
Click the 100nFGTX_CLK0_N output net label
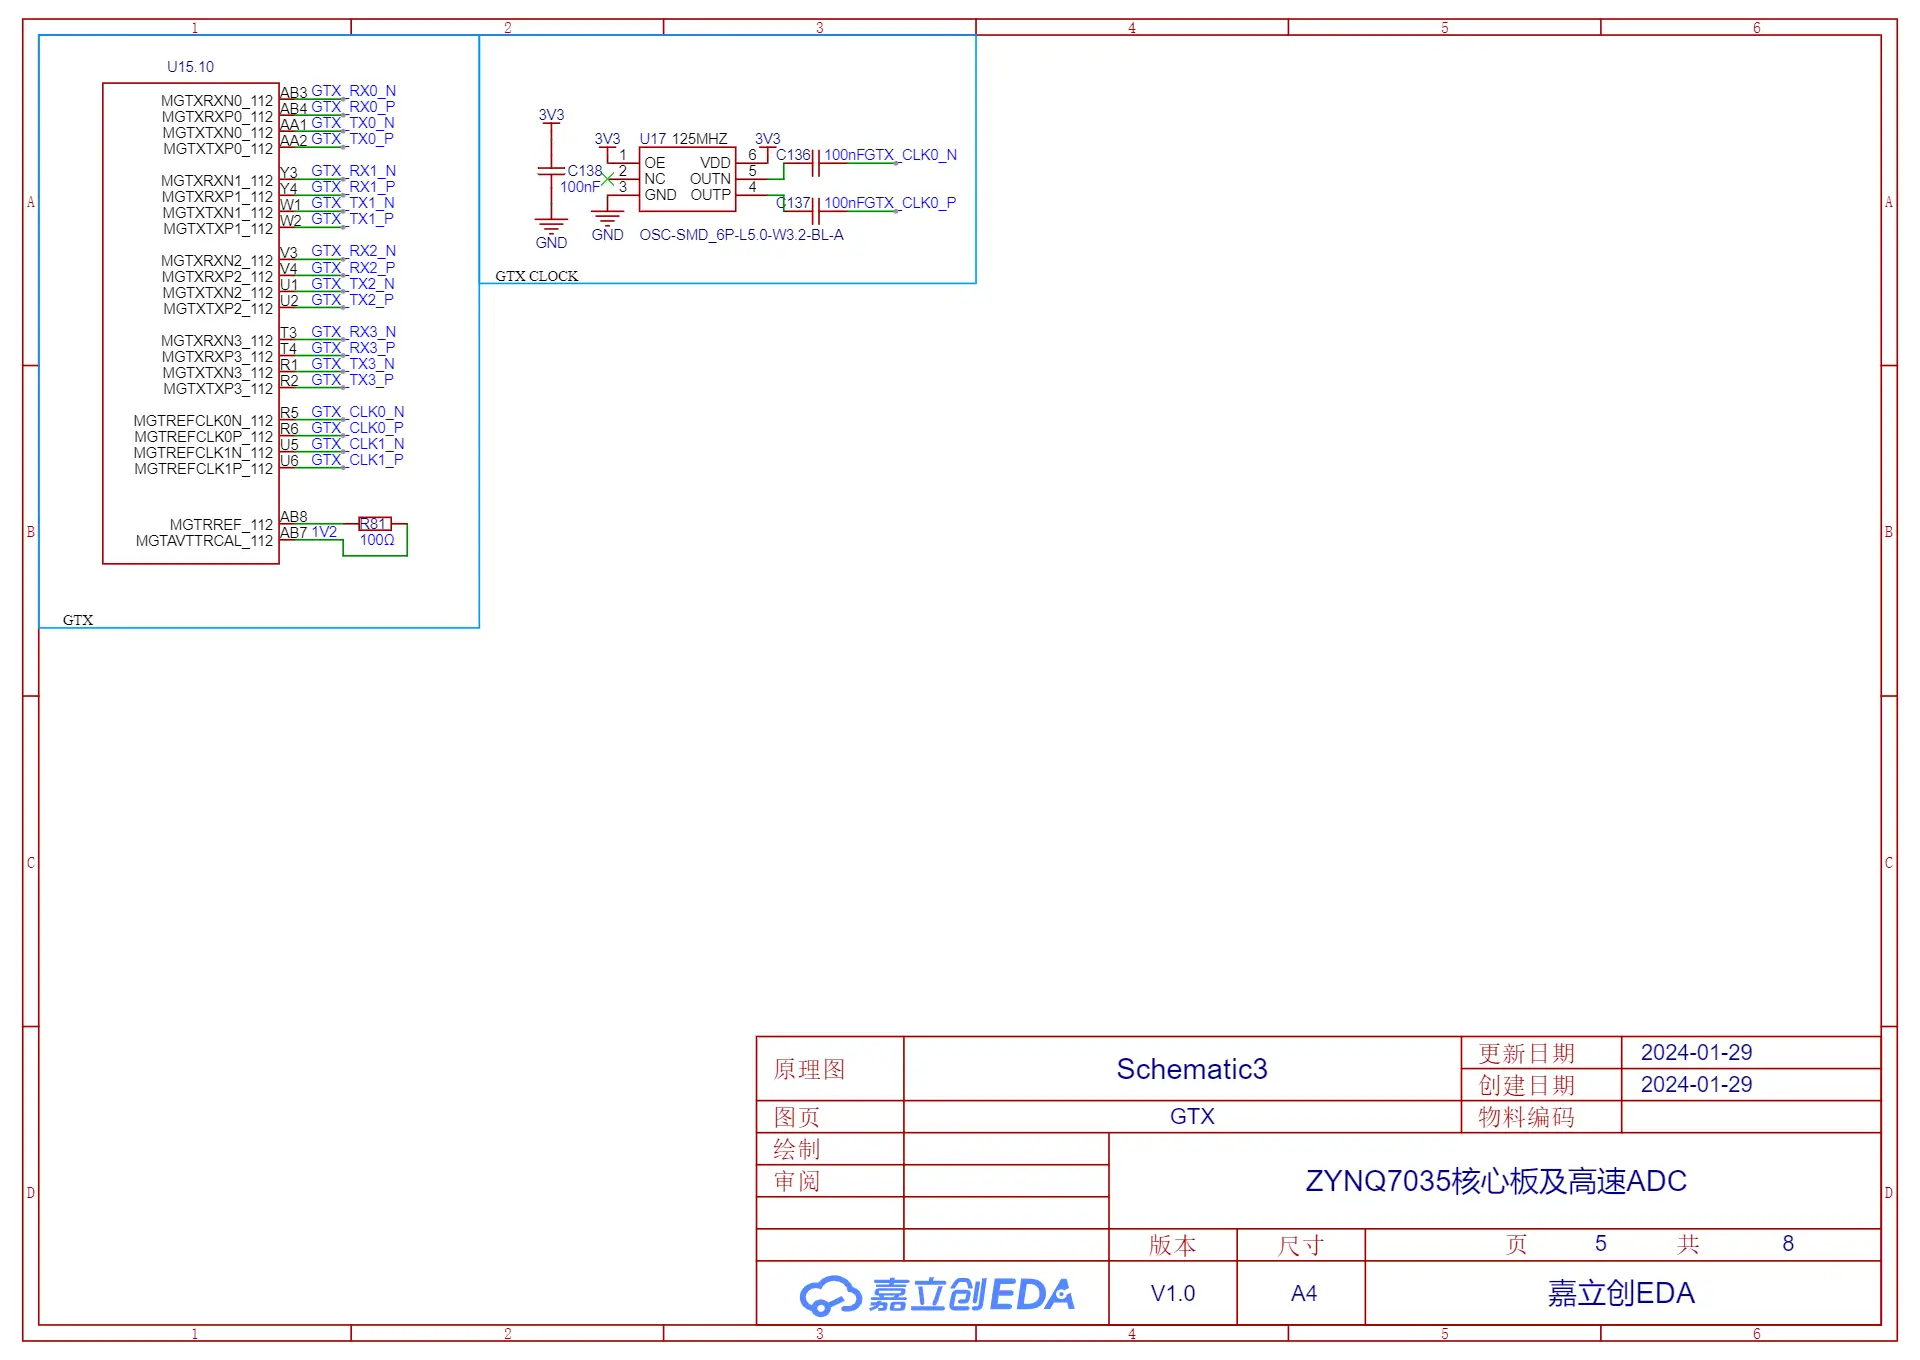890,155
